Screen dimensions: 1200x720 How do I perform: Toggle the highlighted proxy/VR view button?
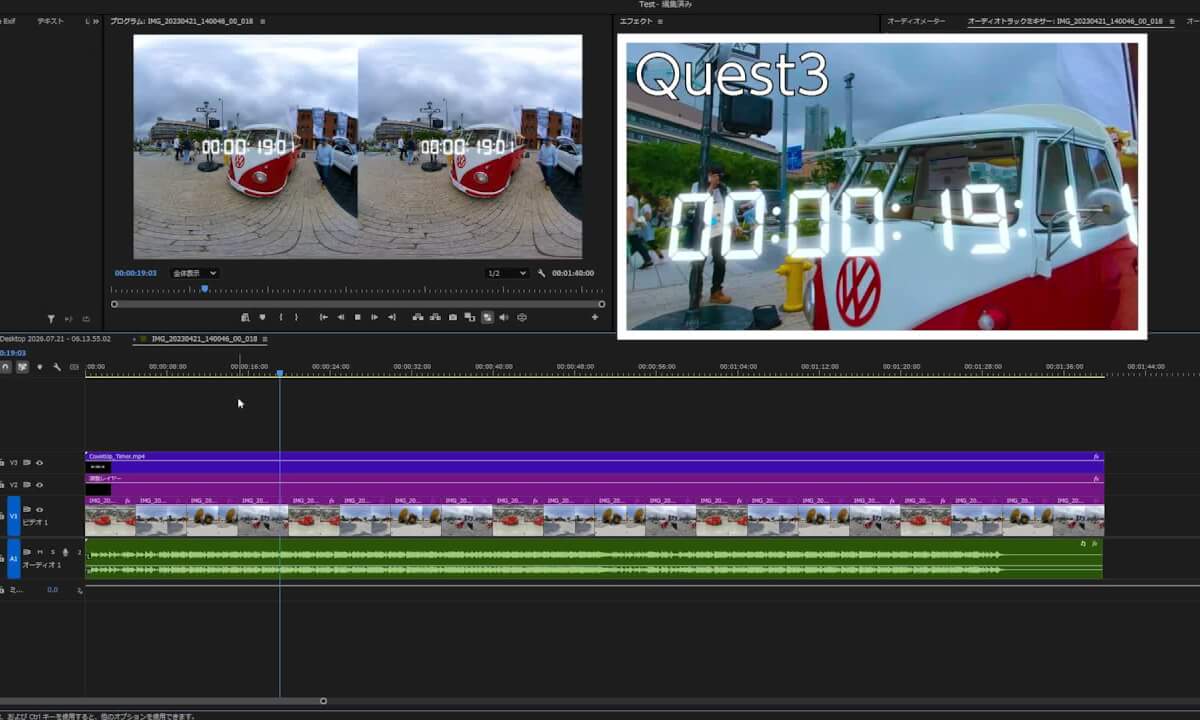pyautogui.click(x=487, y=317)
